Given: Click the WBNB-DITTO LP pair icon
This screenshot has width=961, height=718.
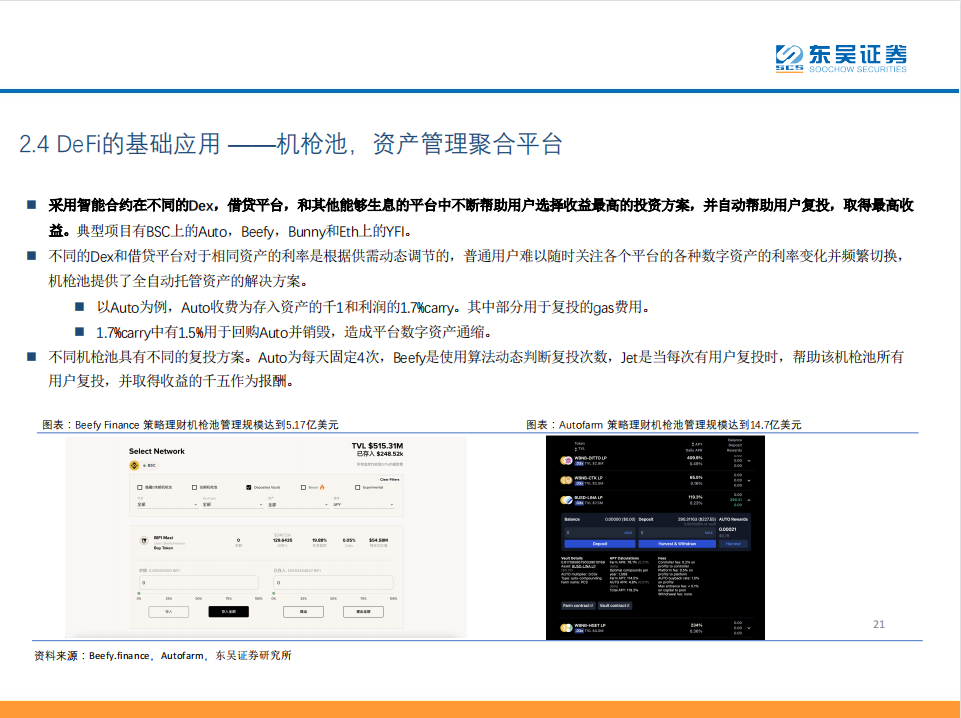Looking at the screenshot, I should tap(566, 460).
